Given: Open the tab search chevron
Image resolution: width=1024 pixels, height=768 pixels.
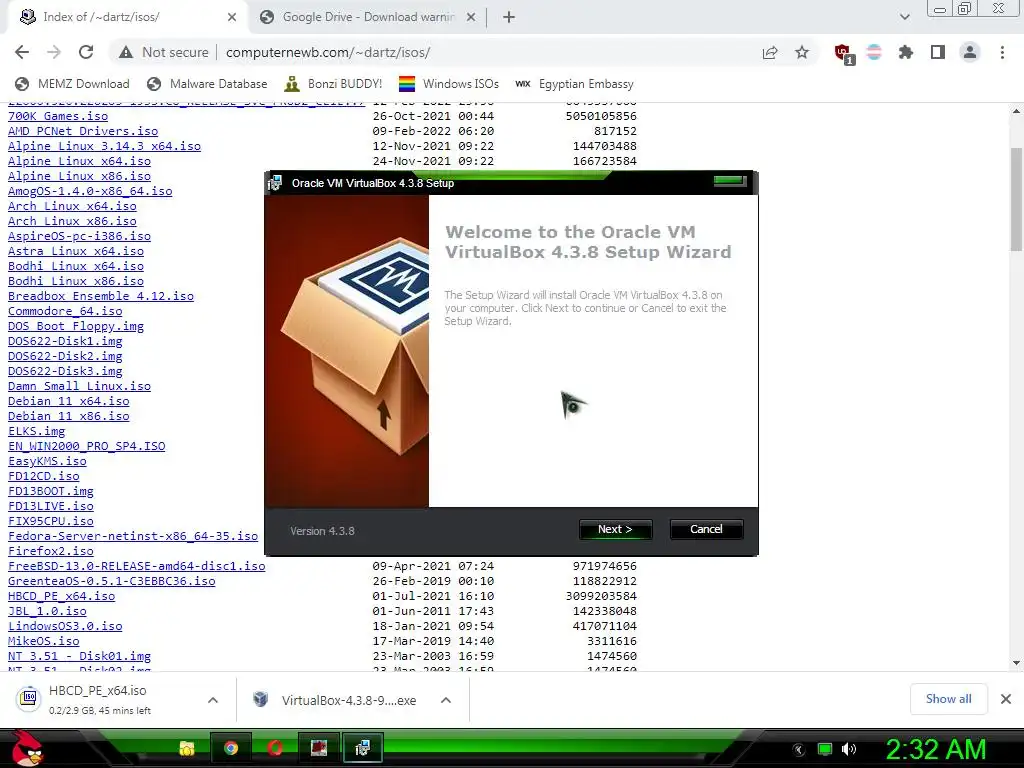Looking at the screenshot, I should click(x=904, y=17).
